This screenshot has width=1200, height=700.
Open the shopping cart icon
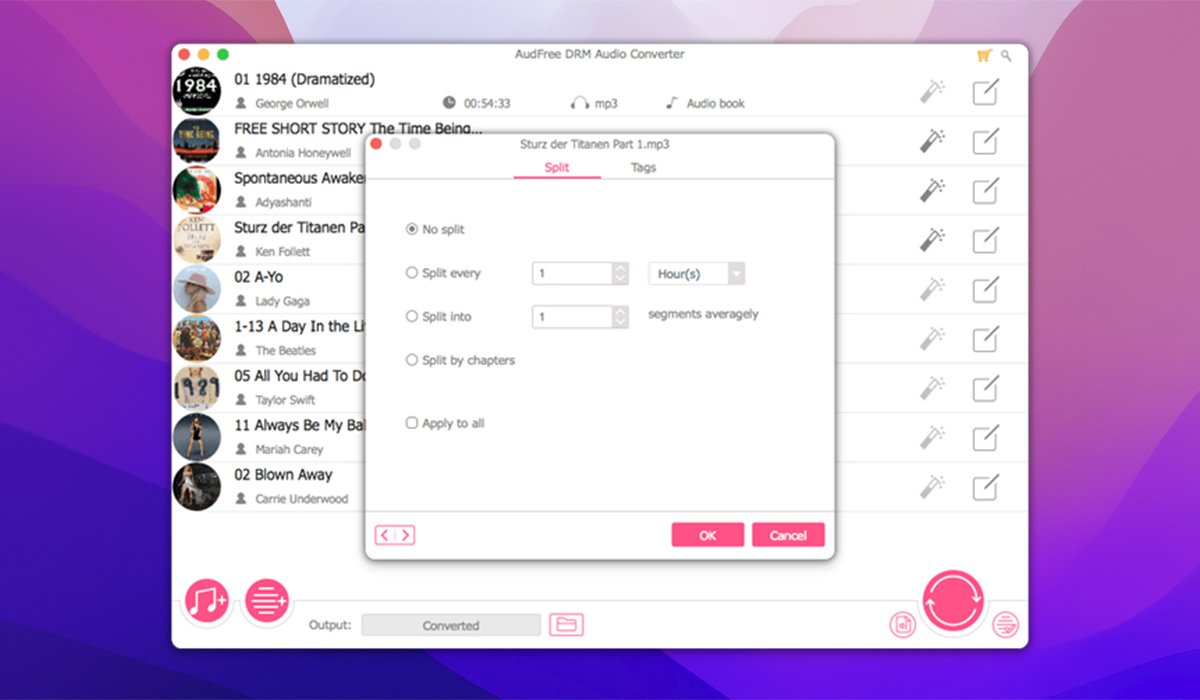click(x=983, y=56)
